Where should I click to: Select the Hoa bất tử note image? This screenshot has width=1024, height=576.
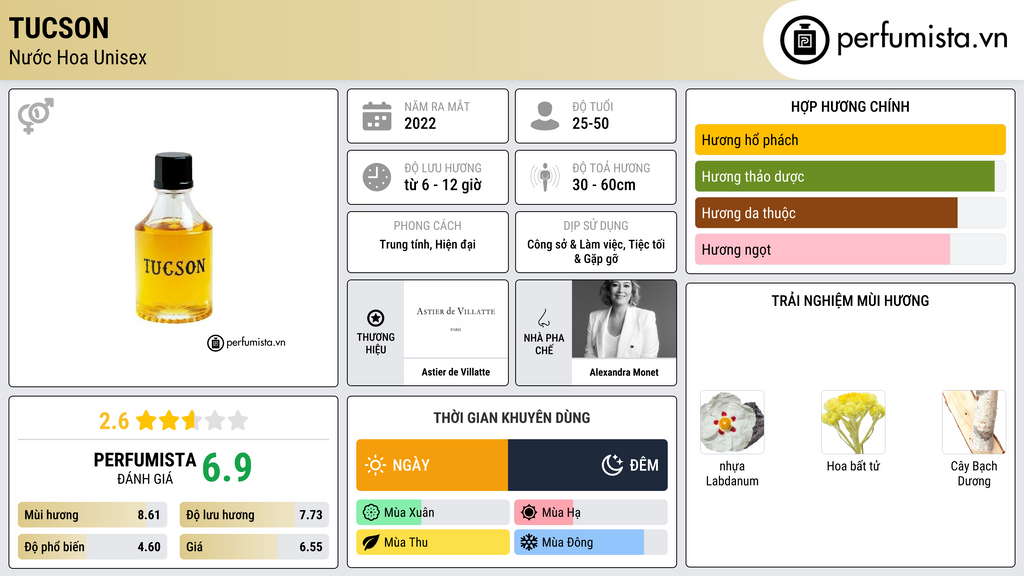(x=853, y=422)
